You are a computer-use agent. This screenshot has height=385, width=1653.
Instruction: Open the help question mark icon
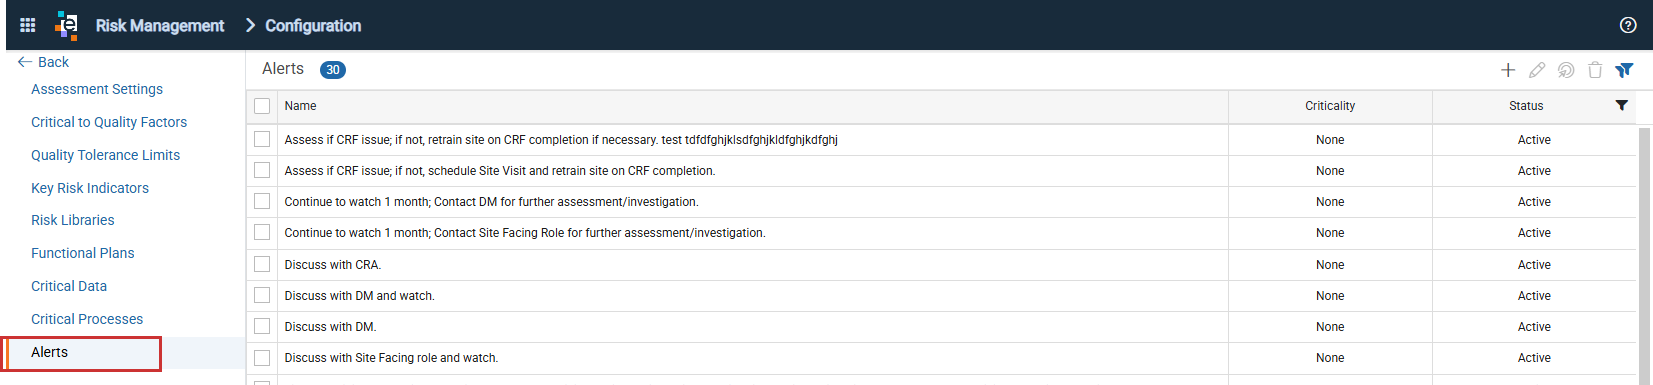tap(1628, 25)
